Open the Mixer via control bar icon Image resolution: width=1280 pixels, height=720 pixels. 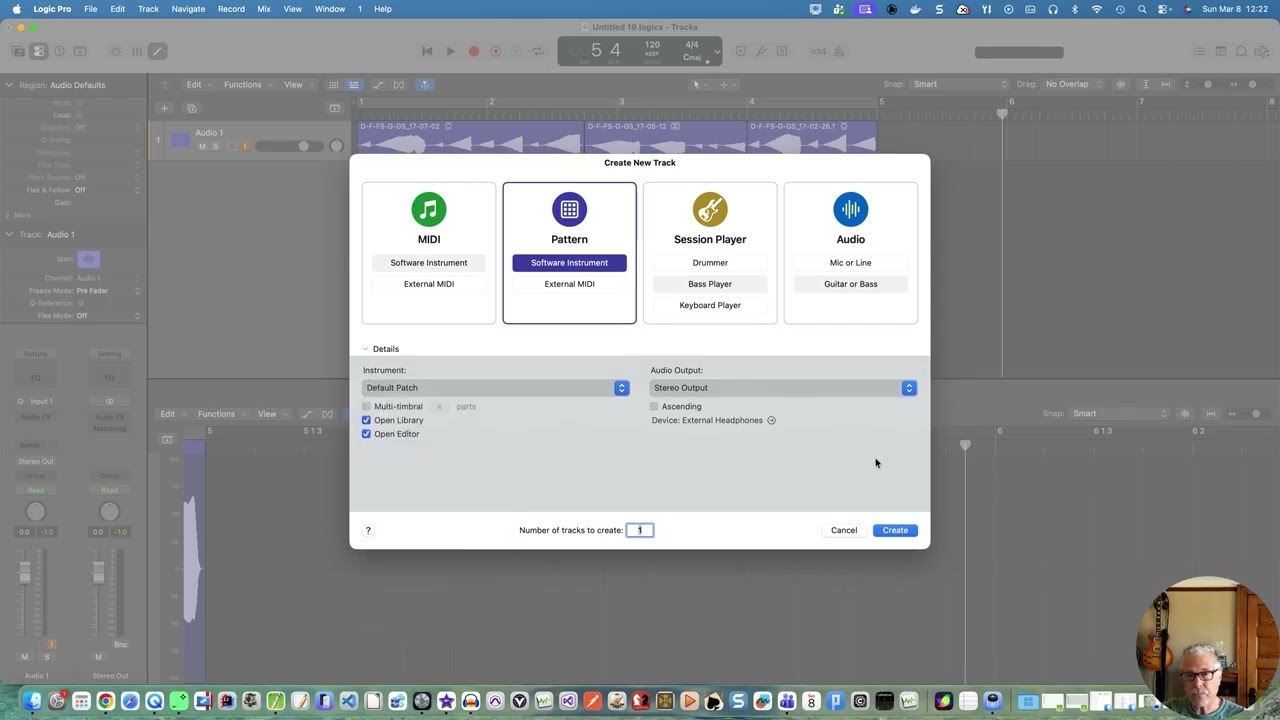137,51
